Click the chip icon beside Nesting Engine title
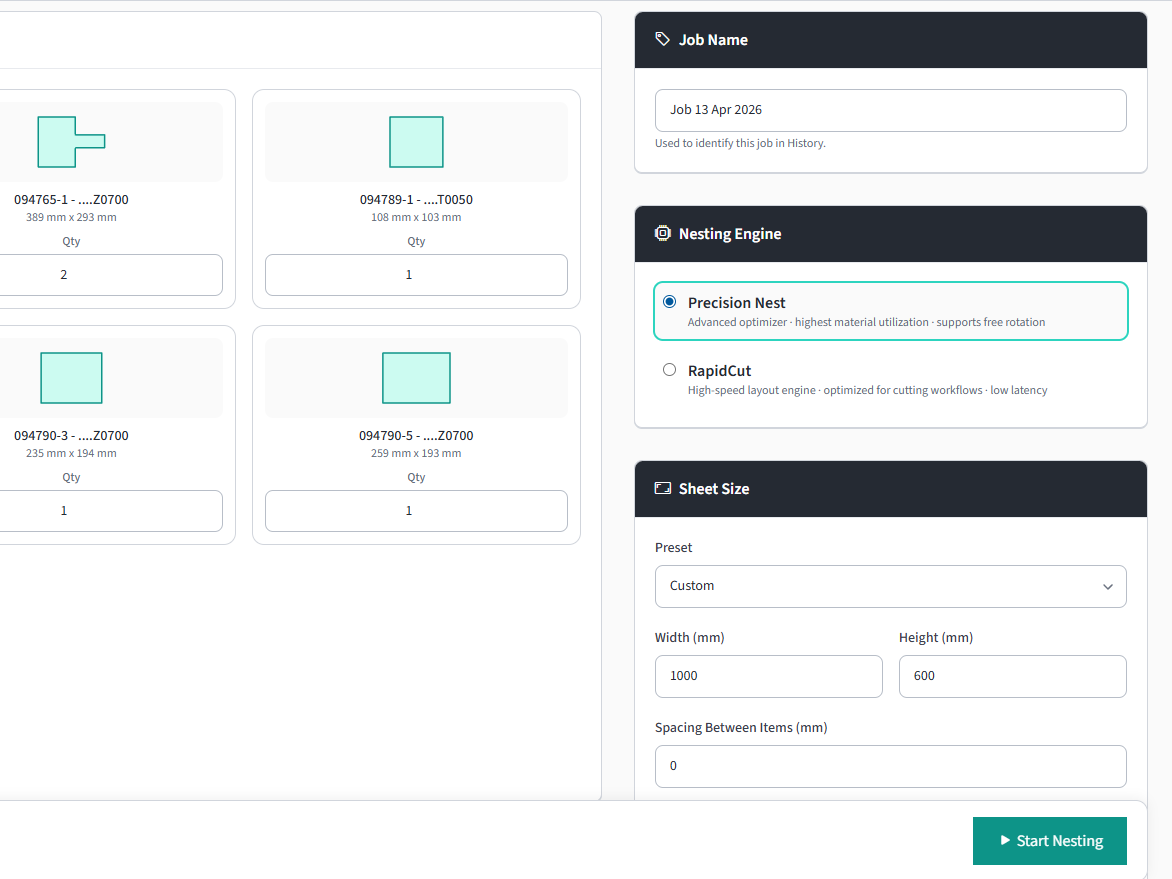The height and width of the screenshot is (879, 1172). pyautogui.click(x=662, y=233)
